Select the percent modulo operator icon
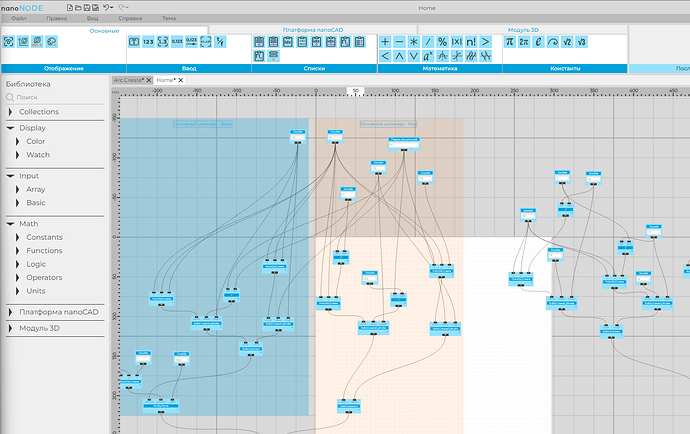The width and height of the screenshot is (690, 434). click(x=442, y=42)
